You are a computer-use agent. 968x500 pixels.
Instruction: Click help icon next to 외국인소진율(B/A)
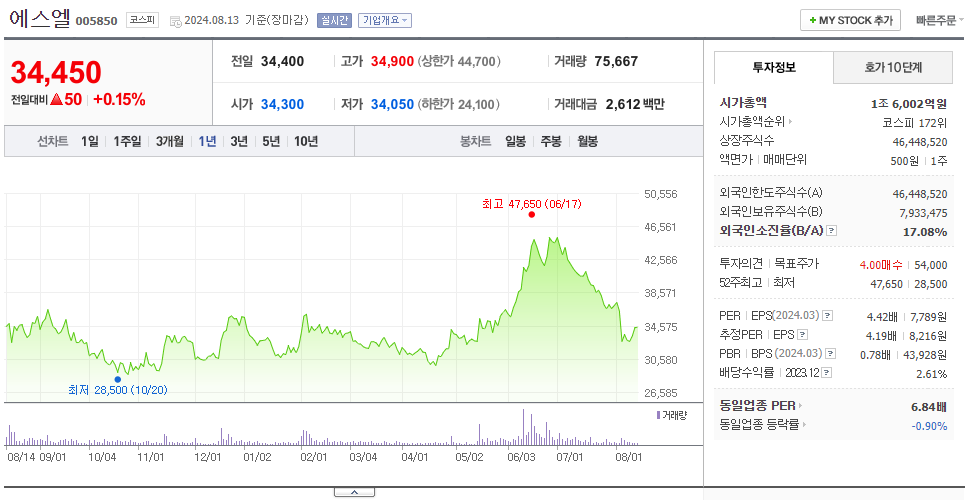(832, 231)
